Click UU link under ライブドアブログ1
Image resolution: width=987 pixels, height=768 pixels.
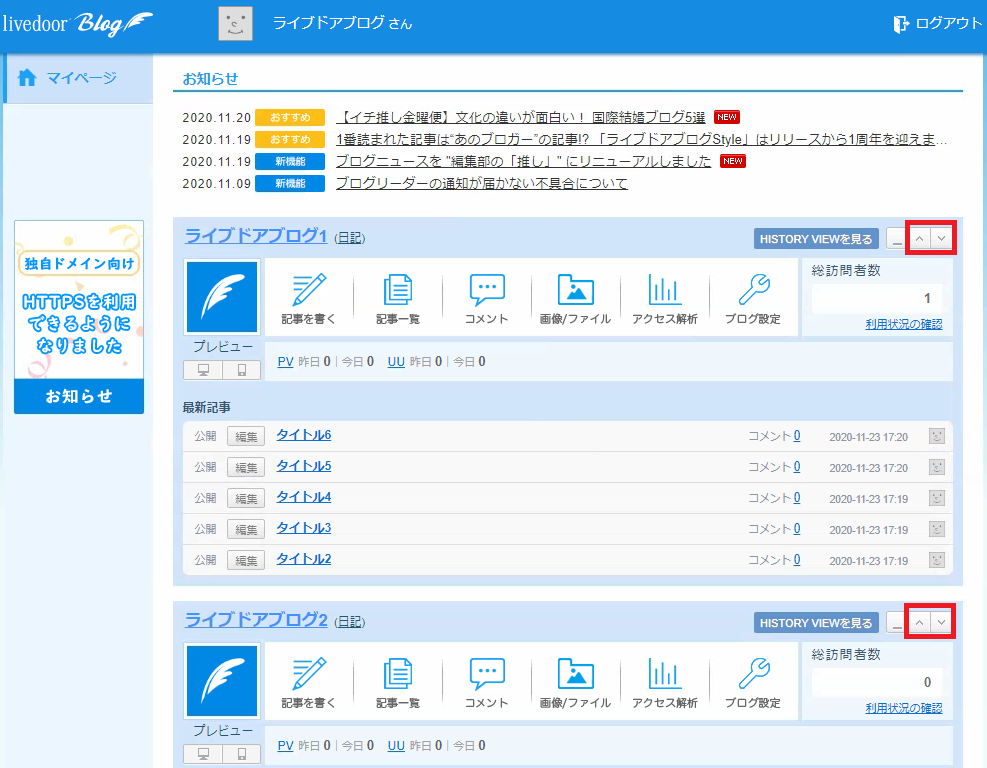tap(396, 362)
